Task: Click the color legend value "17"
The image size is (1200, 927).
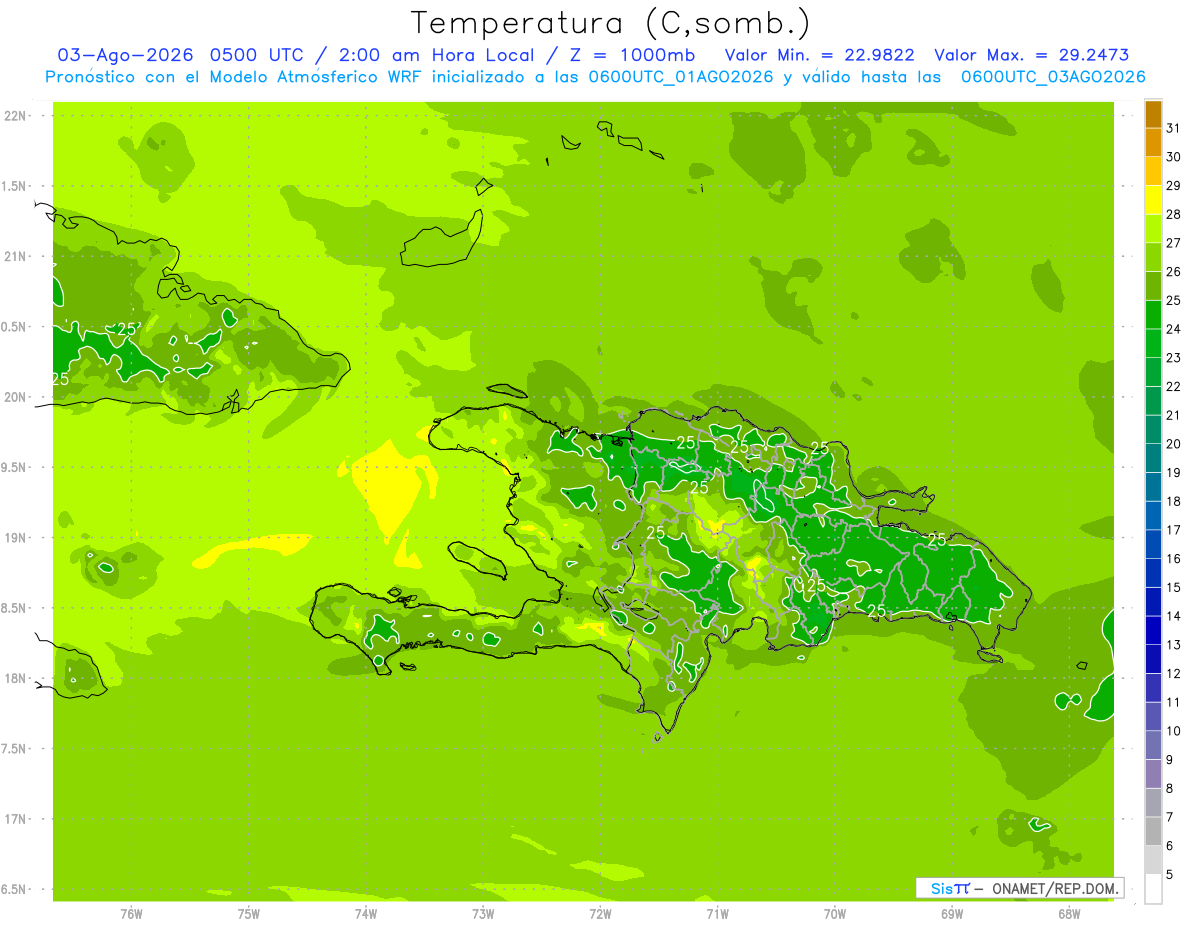Action: (1174, 530)
